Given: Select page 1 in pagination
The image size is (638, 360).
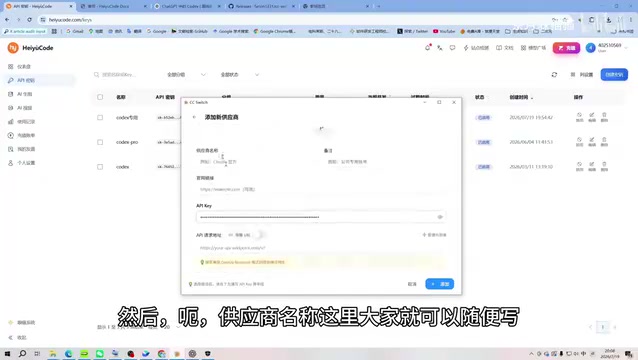Looking at the screenshot, I should [603, 327].
